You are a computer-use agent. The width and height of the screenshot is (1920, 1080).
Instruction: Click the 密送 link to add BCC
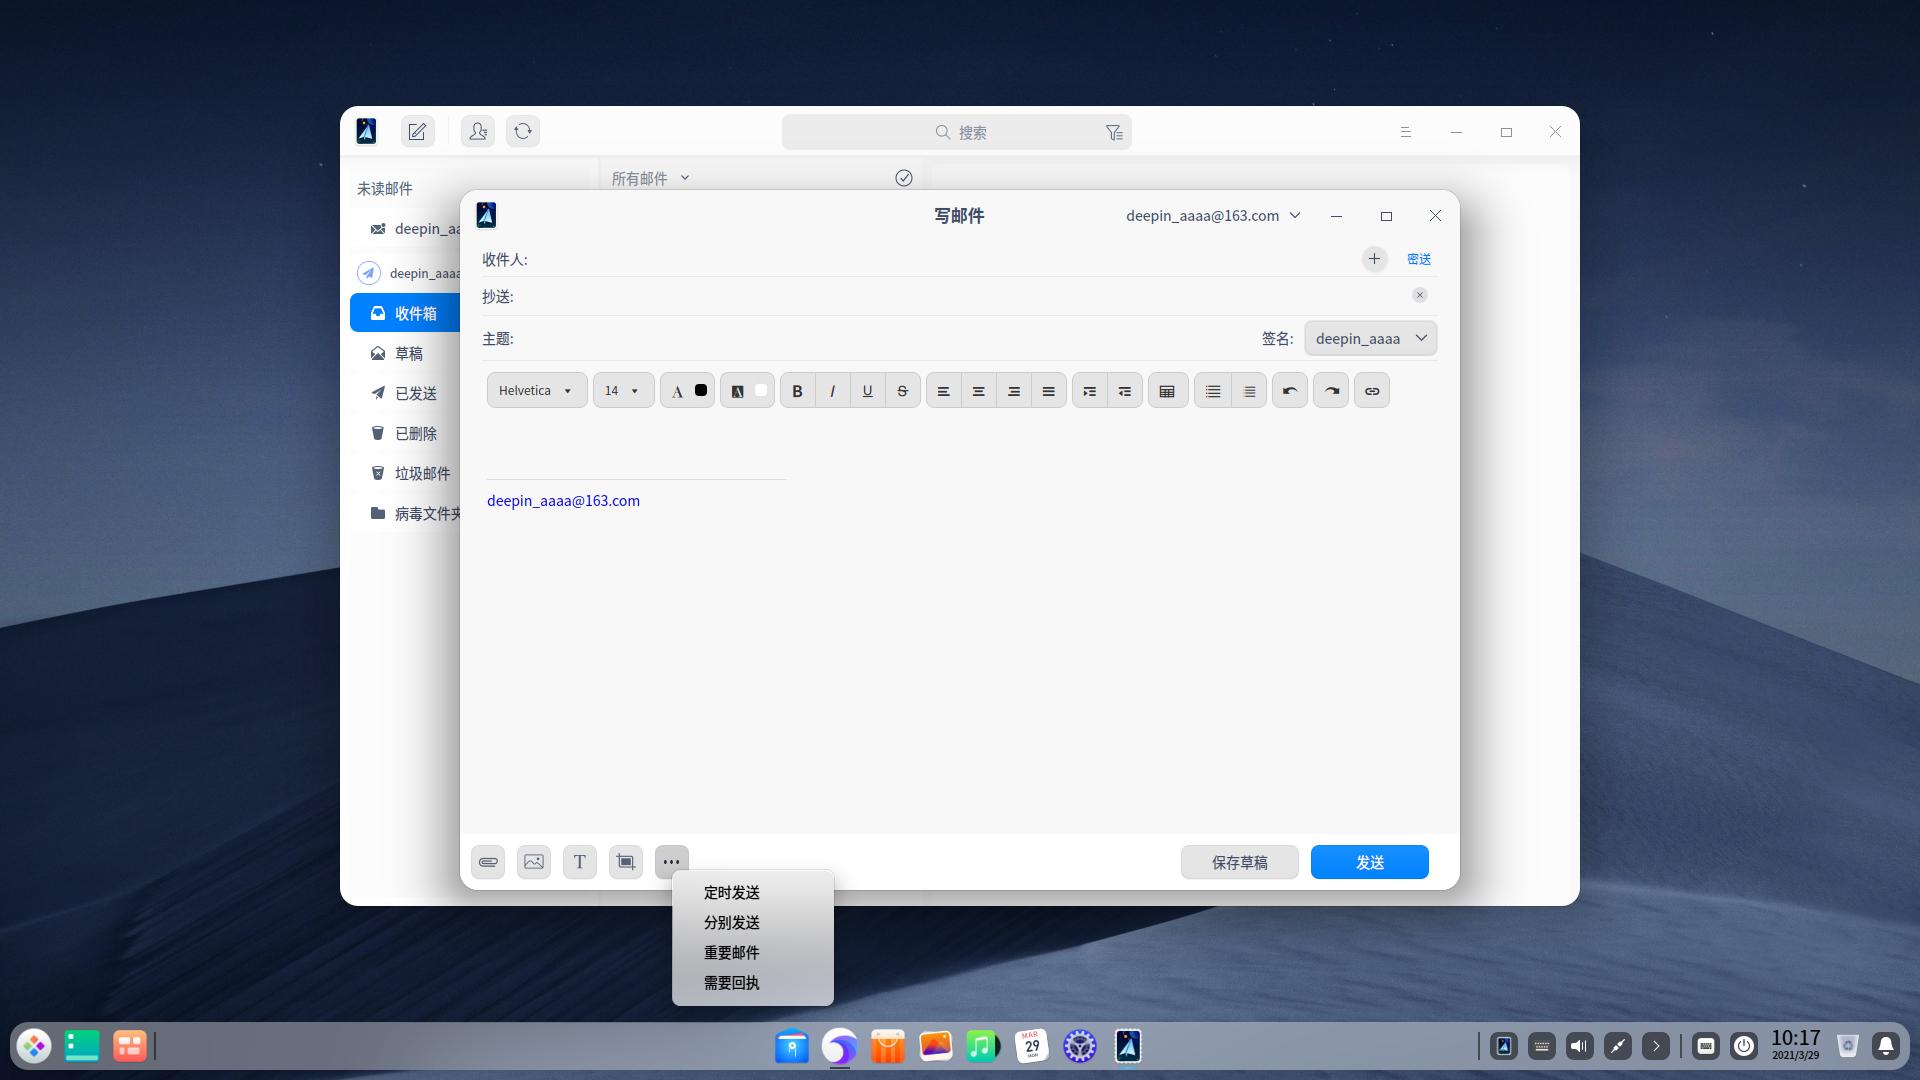[x=1418, y=258]
